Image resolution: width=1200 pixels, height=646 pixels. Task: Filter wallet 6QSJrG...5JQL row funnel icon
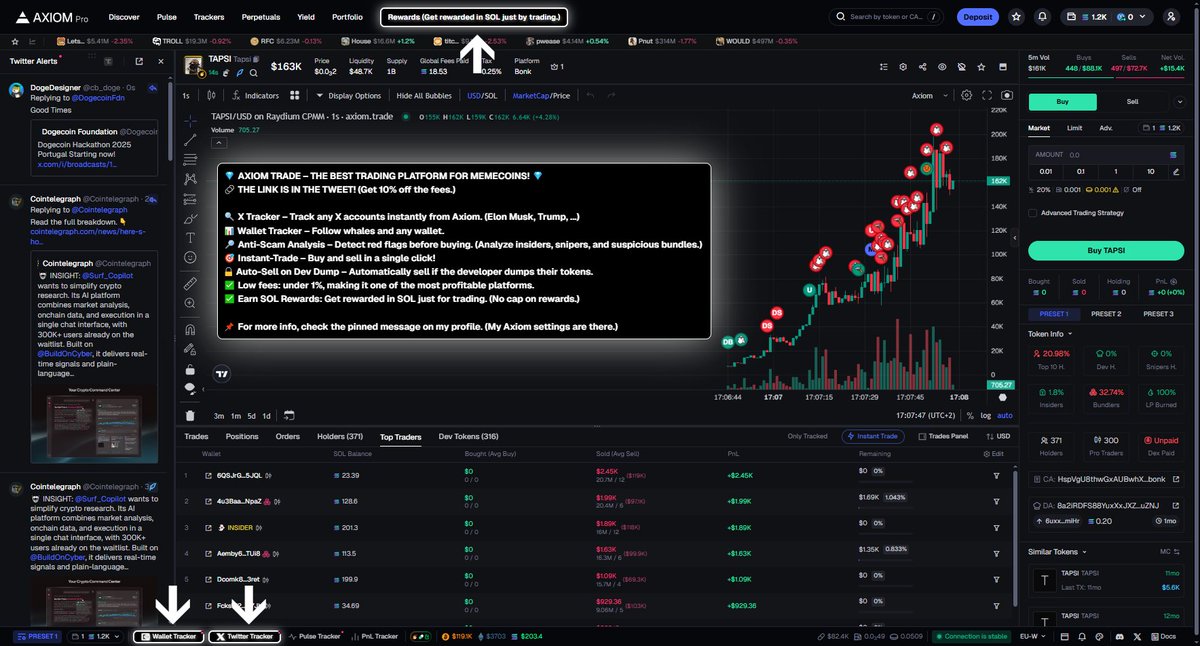pyautogui.click(x=996, y=475)
